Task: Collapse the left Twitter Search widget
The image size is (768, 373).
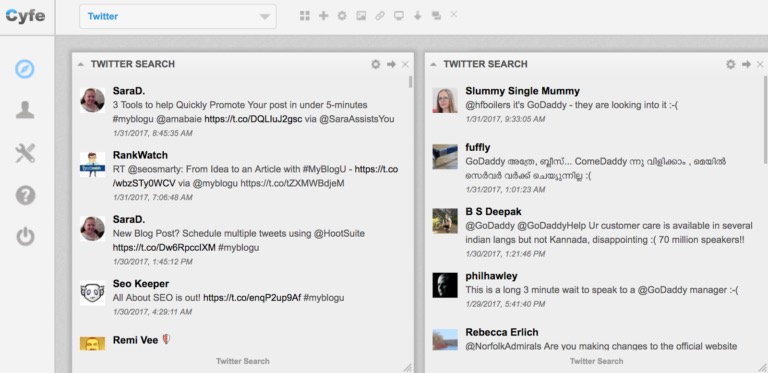Action: pos(81,64)
